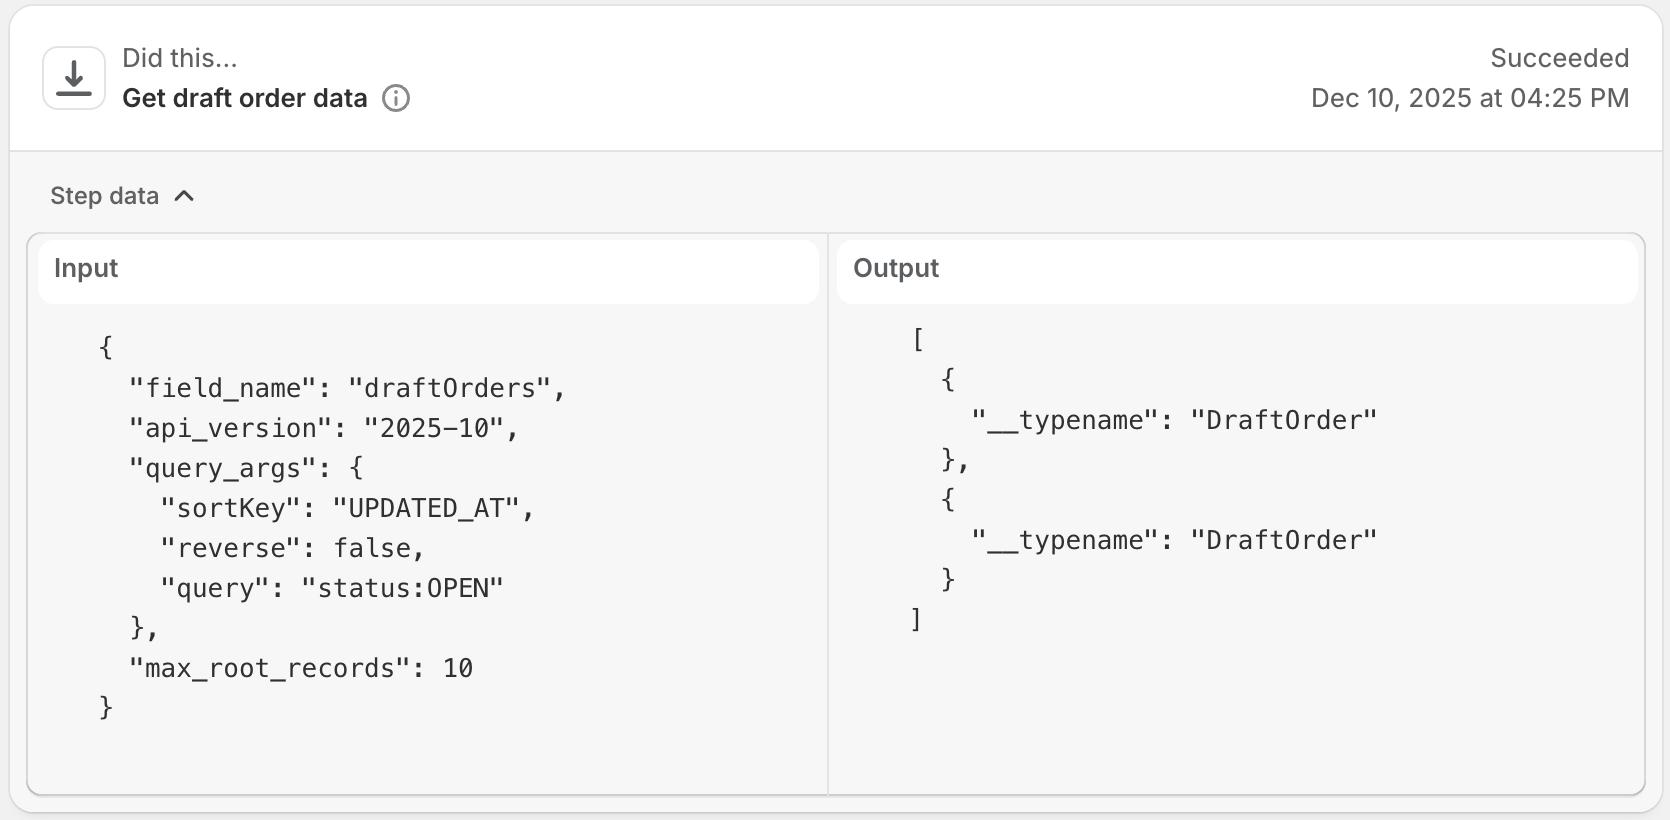
Task: Click the "reverse": false line
Action: [292, 548]
